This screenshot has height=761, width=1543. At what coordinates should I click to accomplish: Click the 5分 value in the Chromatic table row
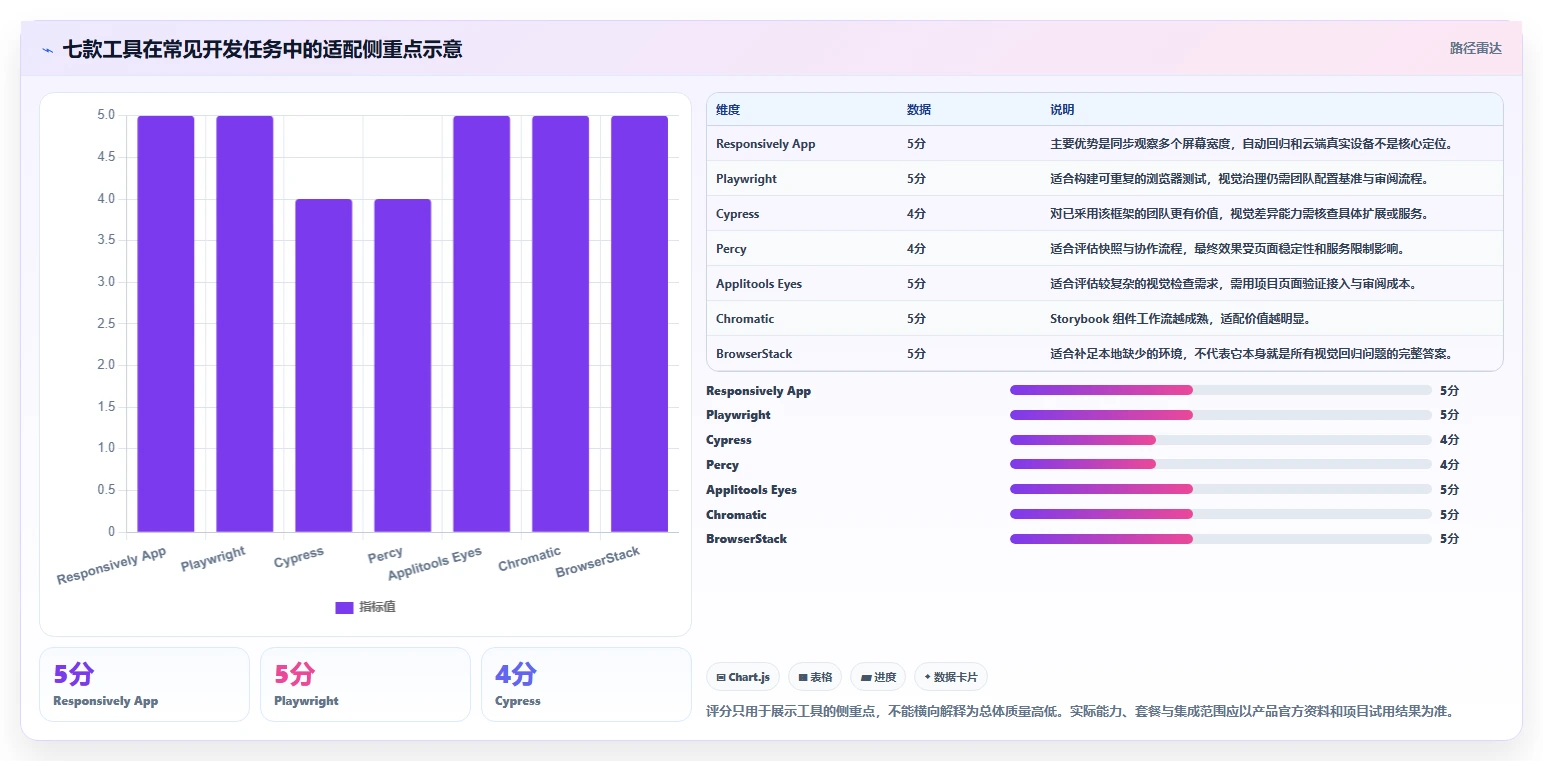click(916, 319)
